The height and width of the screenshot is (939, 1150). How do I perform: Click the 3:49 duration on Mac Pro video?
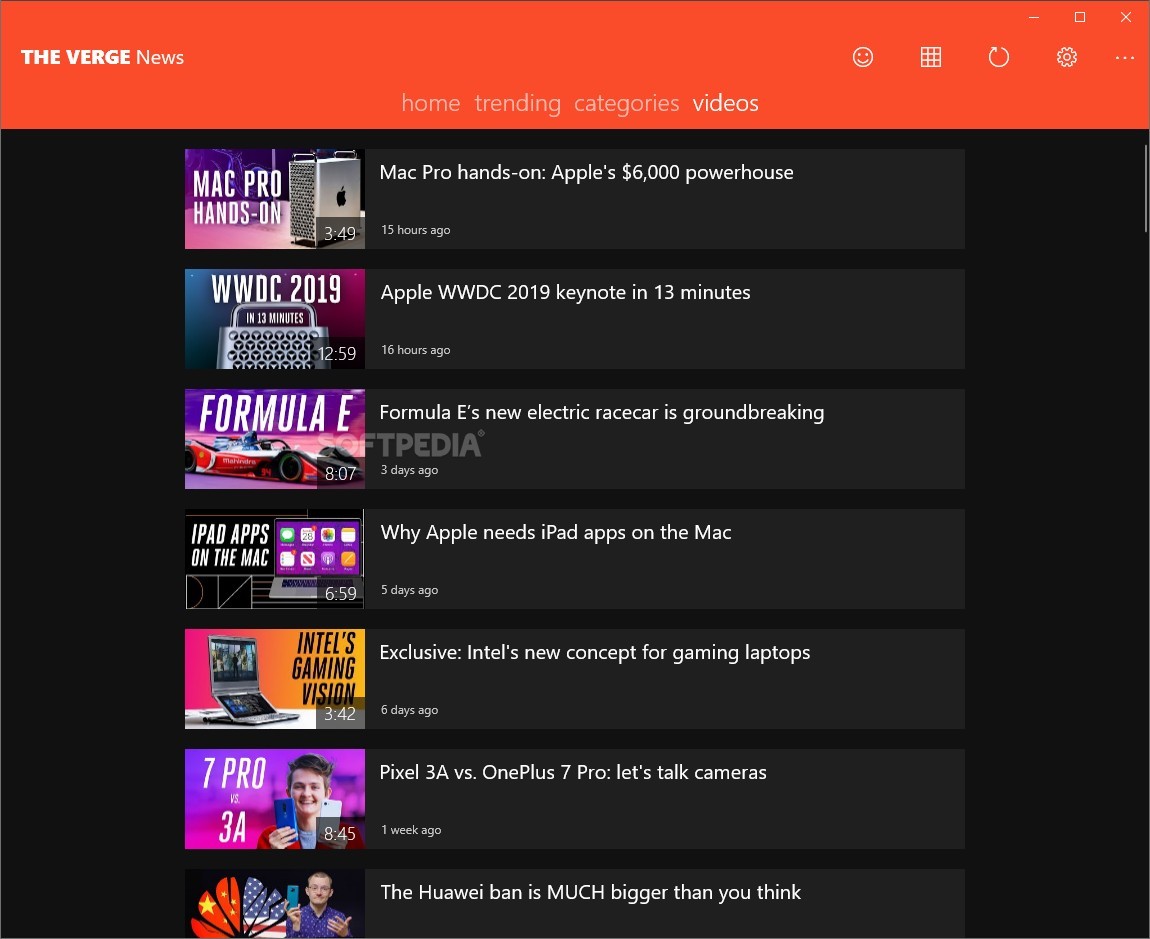point(340,233)
